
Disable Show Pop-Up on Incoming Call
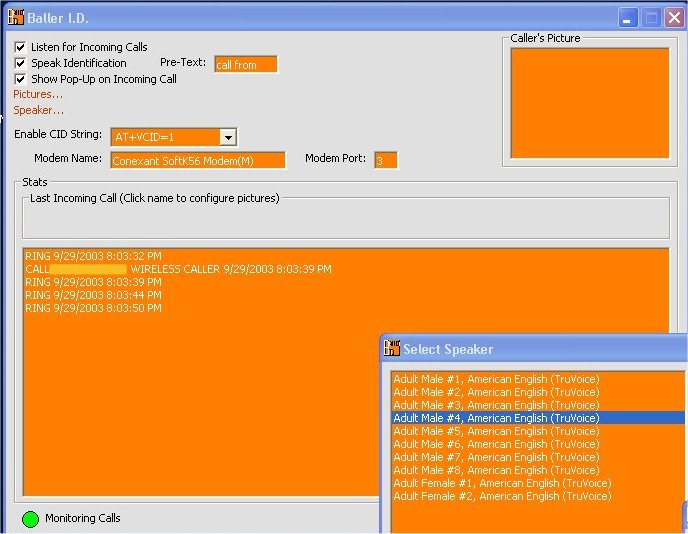[21, 79]
